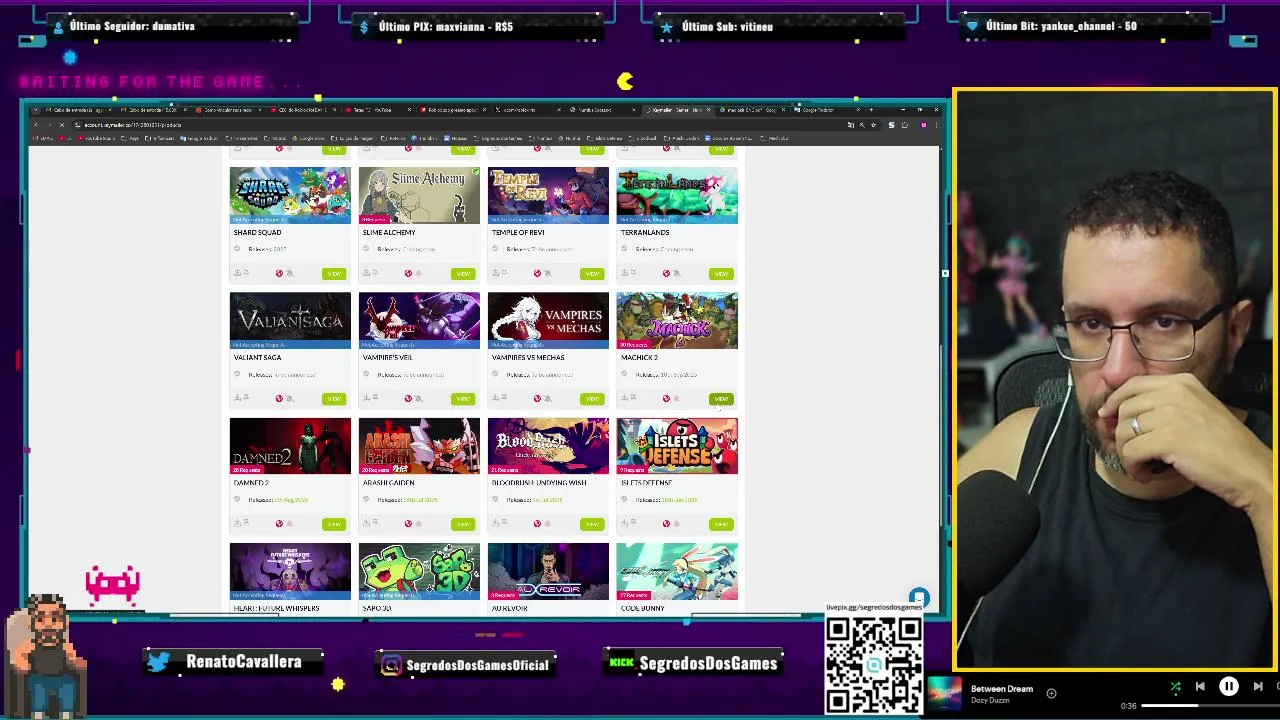Click VIEW on the Temple of Revi card
The image size is (1280, 720).
592,274
